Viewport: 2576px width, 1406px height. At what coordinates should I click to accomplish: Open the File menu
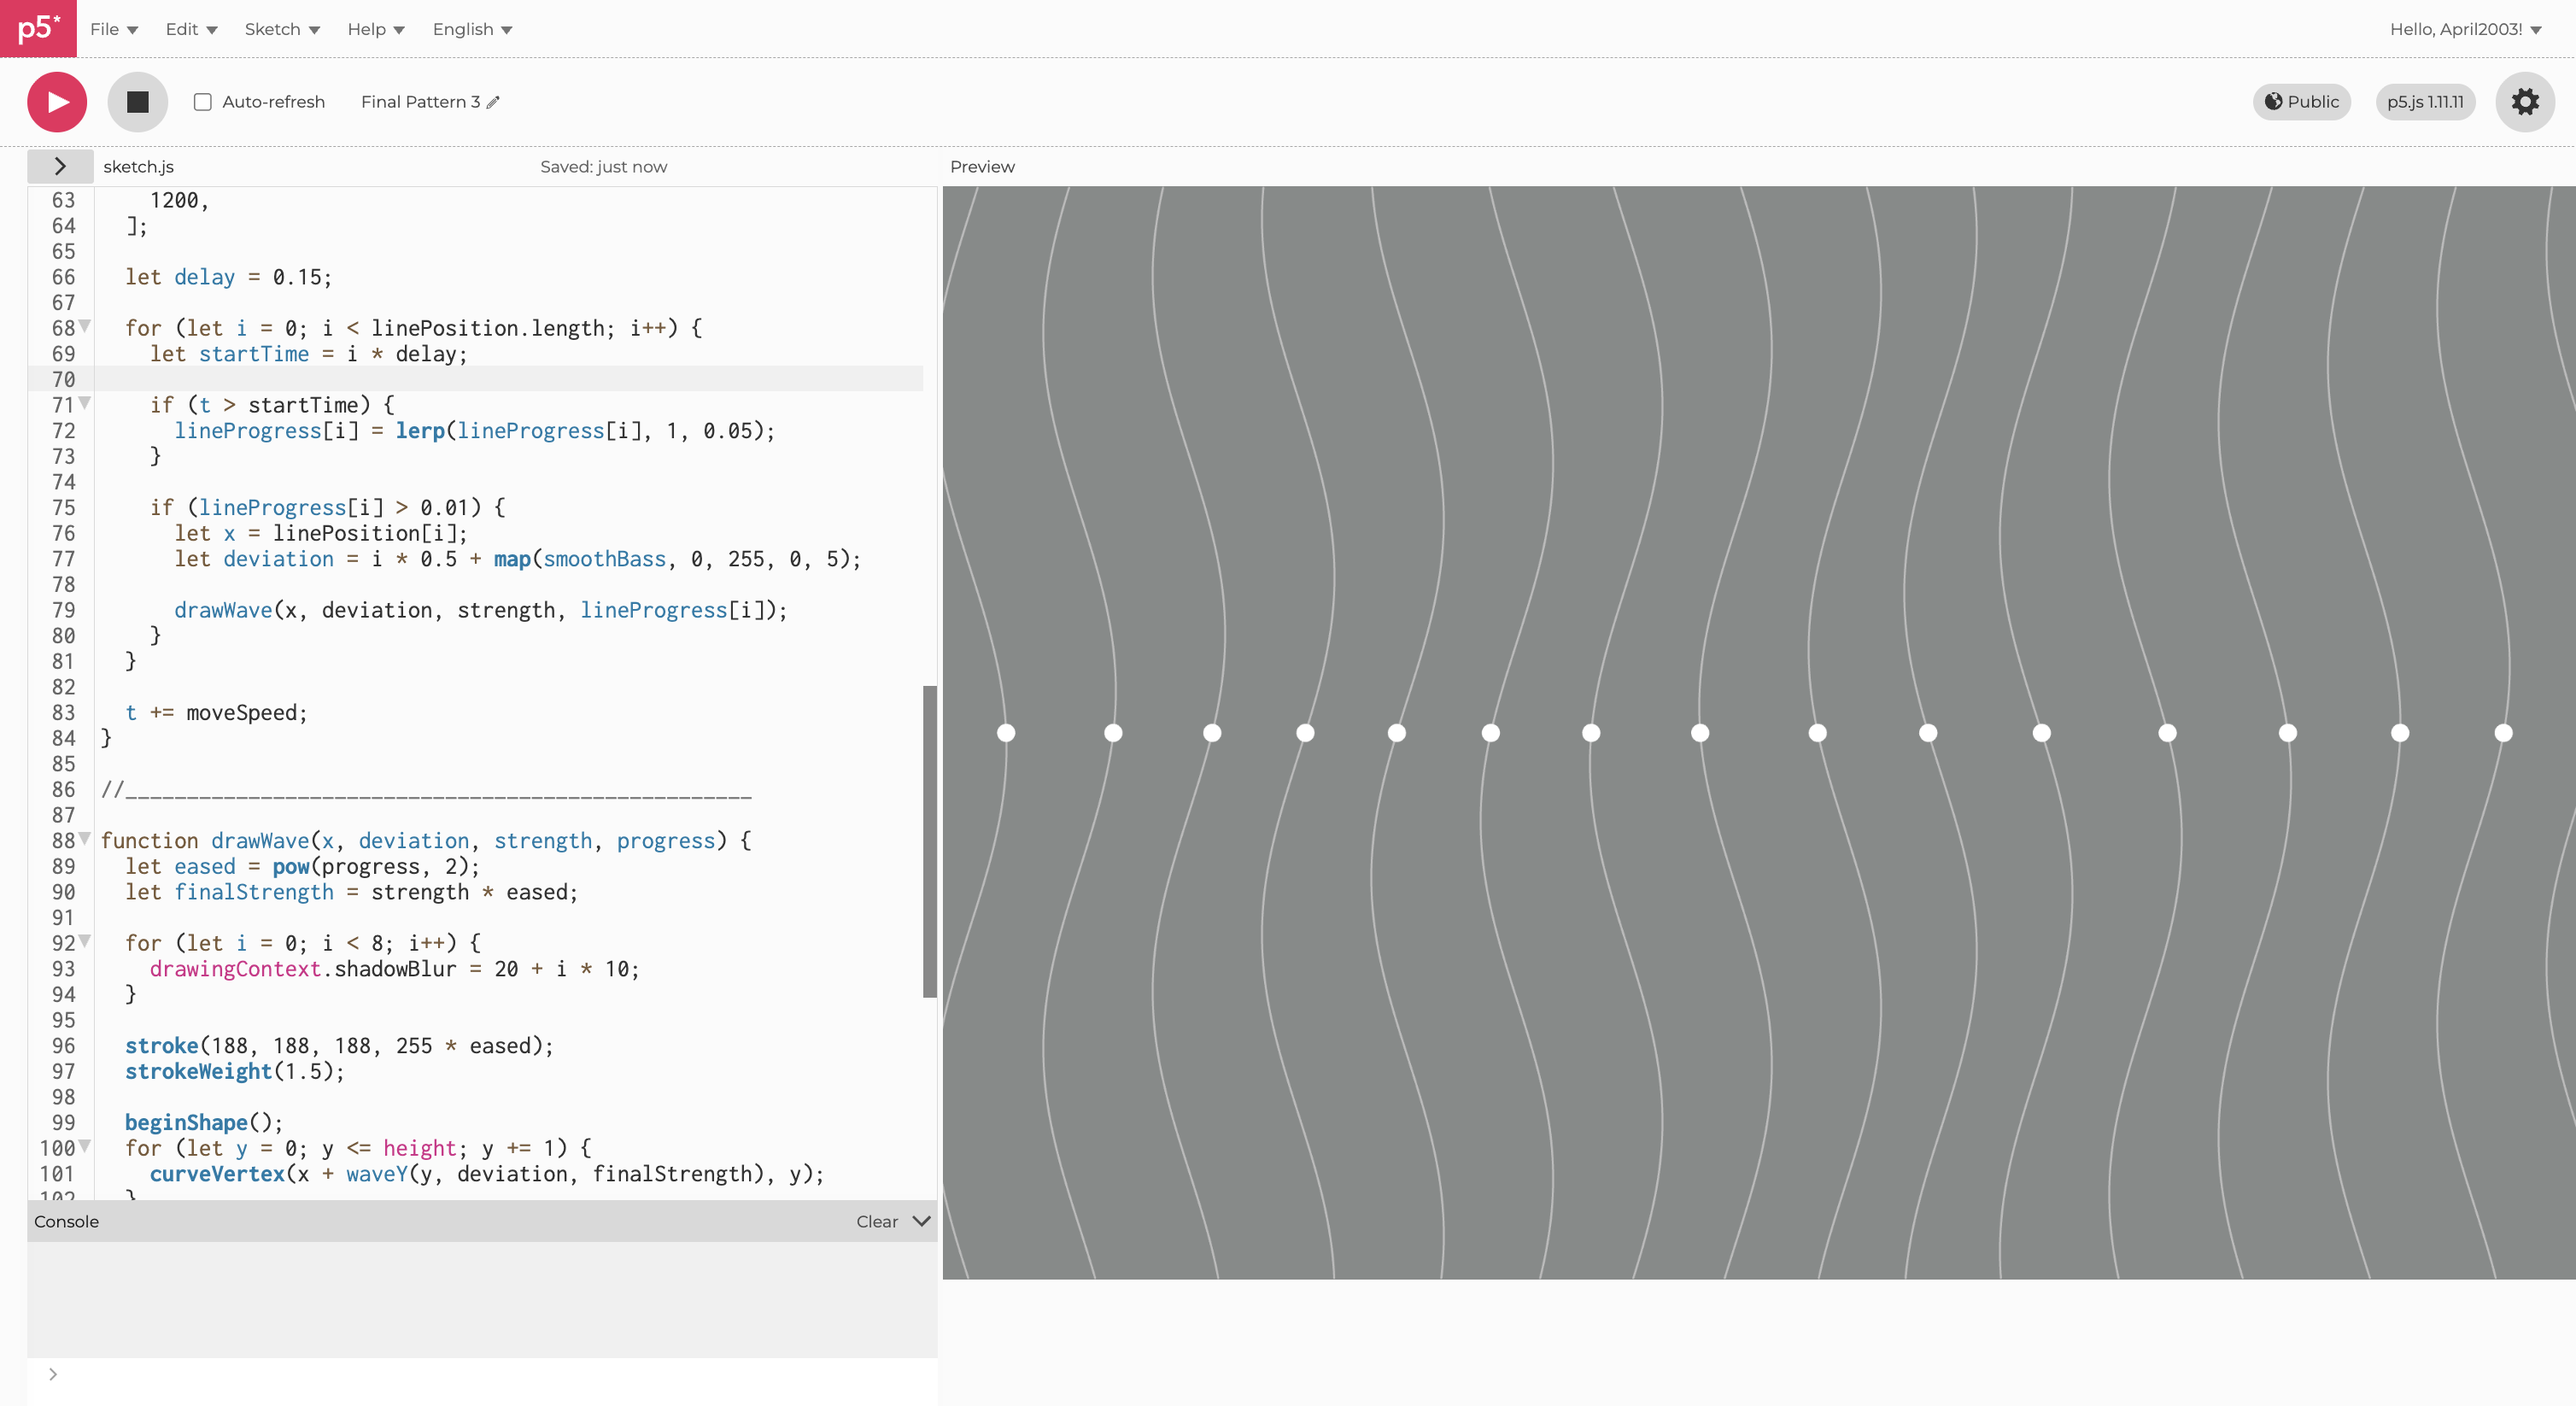[113, 29]
